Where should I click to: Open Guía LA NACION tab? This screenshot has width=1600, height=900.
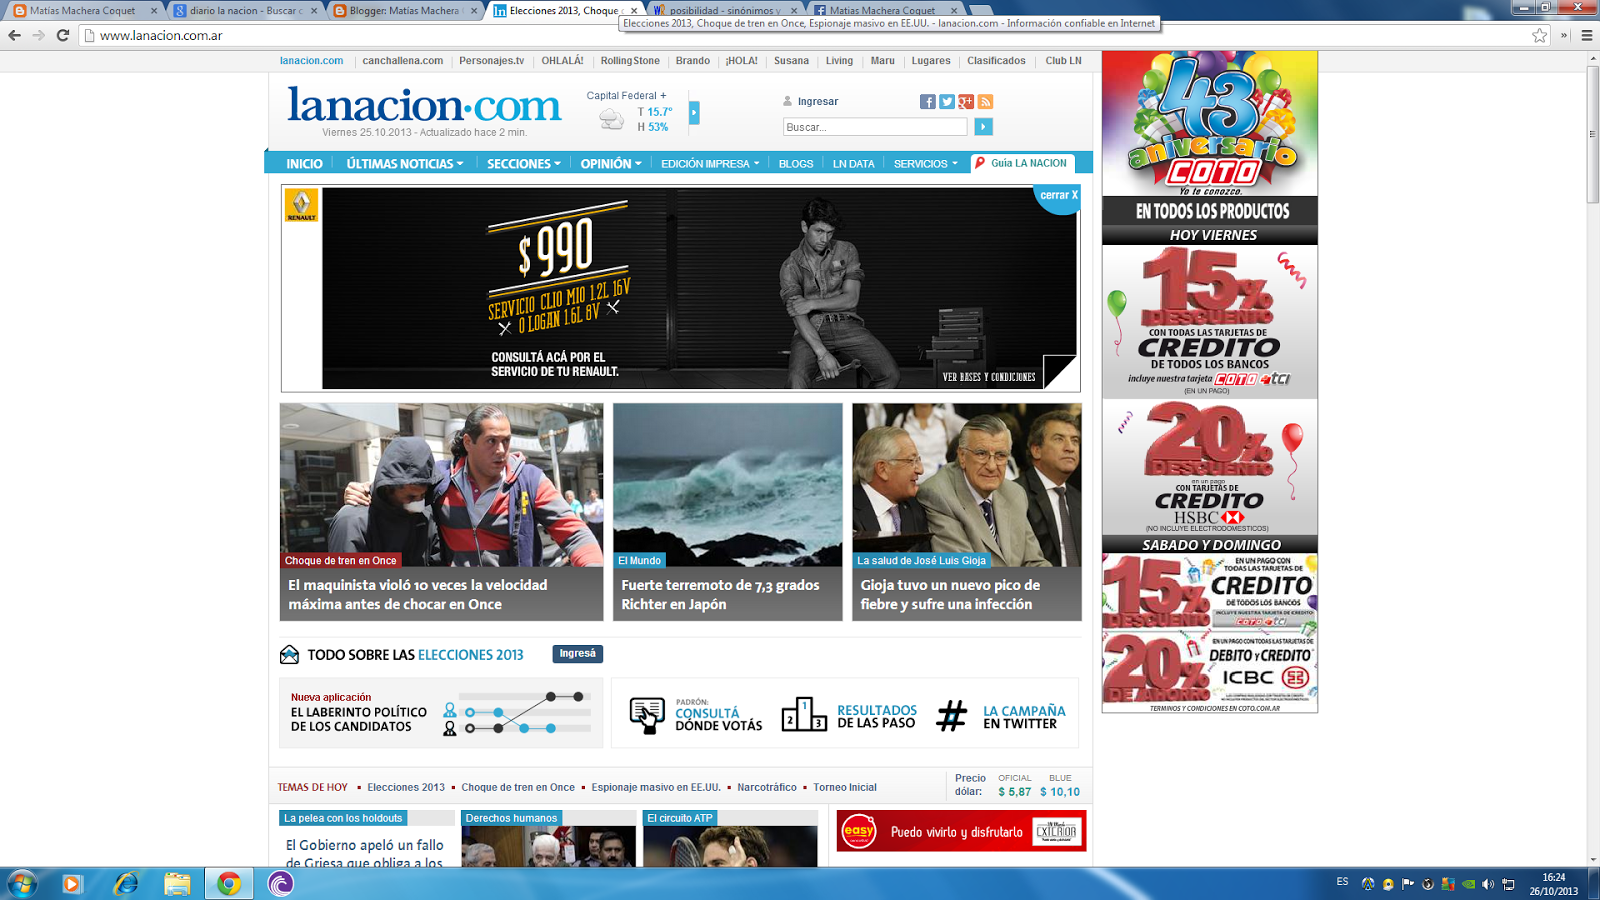click(x=1021, y=163)
